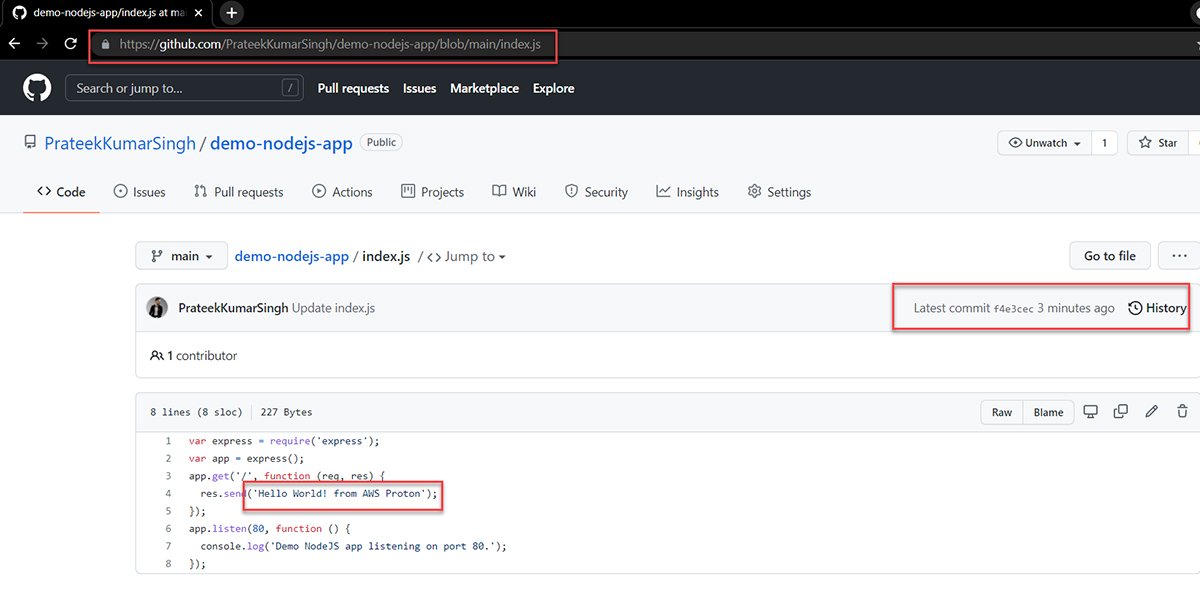The height and width of the screenshot is (607, 1200).
Task: Copy the file contents using copy icon
Action: point(1120,411)
